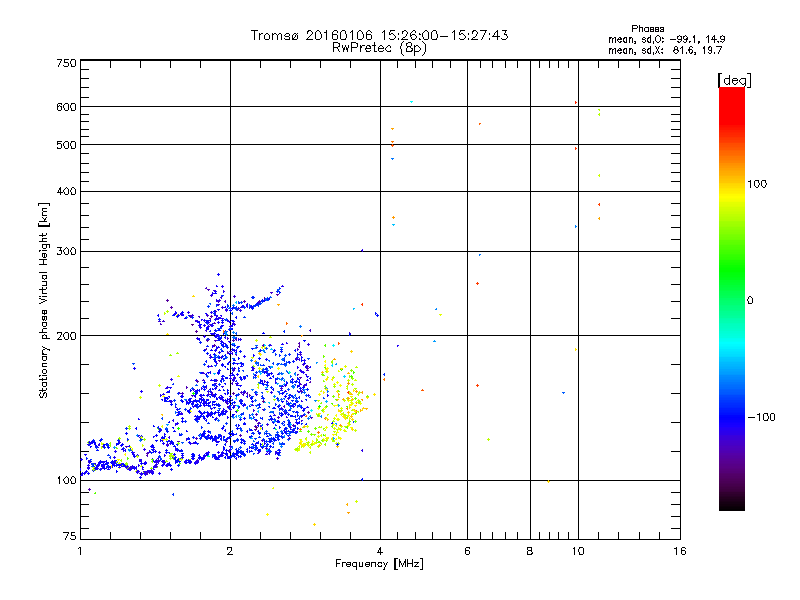Image resolution: width=800 pixels, height=600 pixels.
Task: Click the plot title 'Tromsø 20160106 15:26:00-15:27:43'
Action: click(379, 35)
